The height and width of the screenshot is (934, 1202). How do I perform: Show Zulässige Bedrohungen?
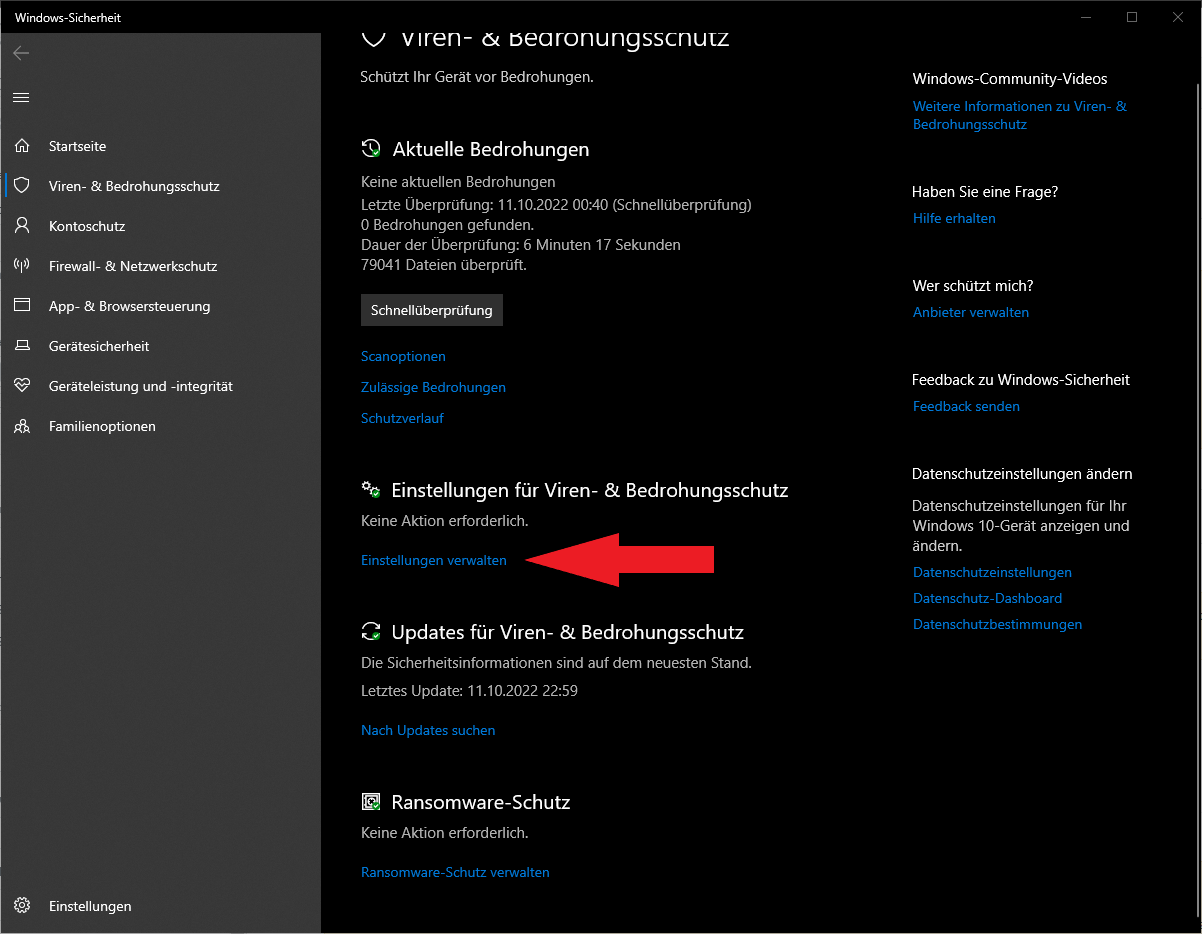pyautogui.click(x=433, y=387)
